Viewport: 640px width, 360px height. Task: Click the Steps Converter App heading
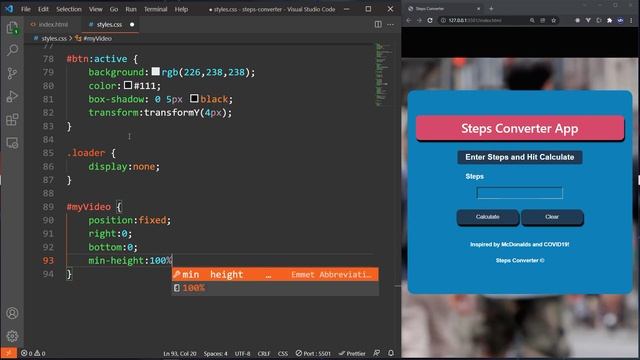pyautogui.click(x=520, y=128)
